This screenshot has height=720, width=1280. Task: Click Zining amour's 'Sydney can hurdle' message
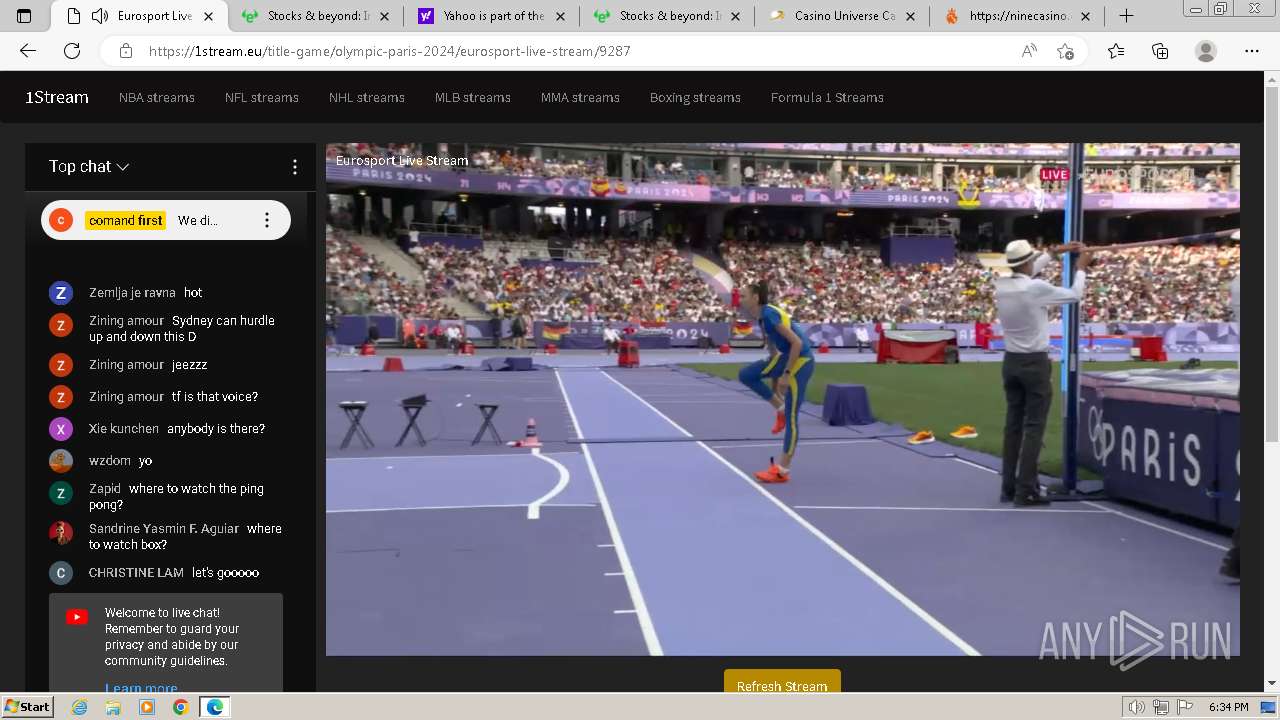tap(182, 329)
